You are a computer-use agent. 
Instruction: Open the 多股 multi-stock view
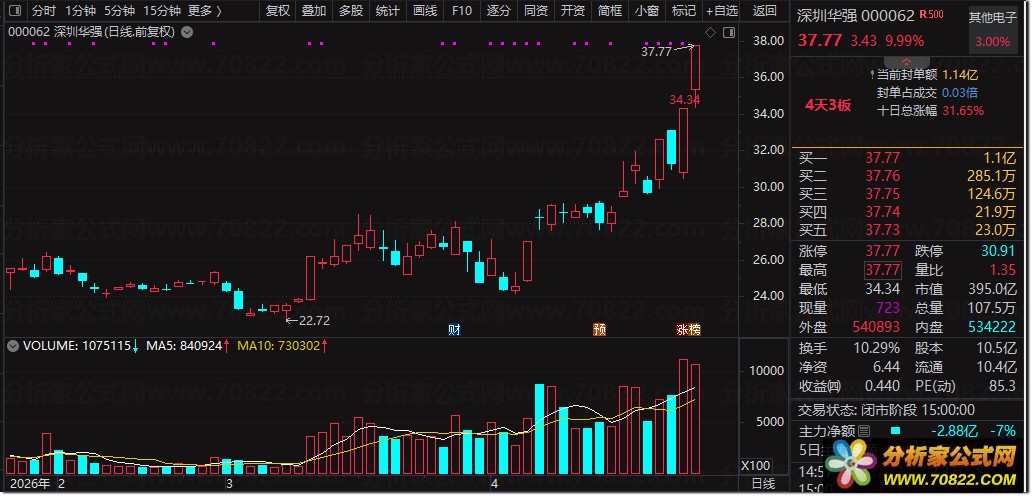point(350,11)
